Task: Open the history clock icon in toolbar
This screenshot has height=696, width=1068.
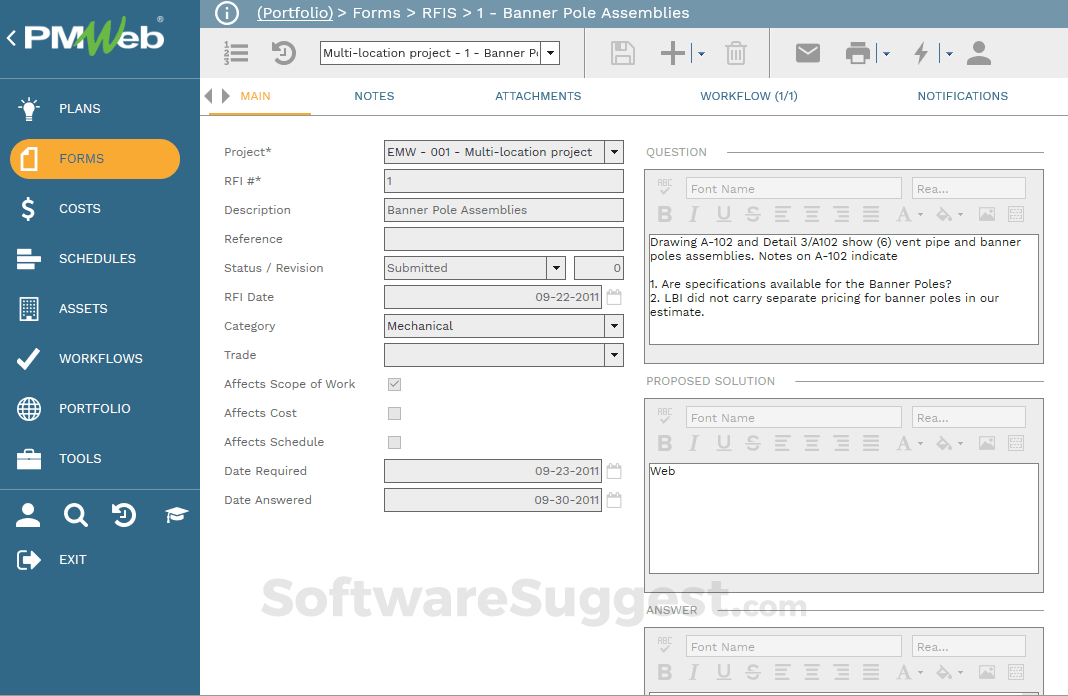Action: point(284,53)
